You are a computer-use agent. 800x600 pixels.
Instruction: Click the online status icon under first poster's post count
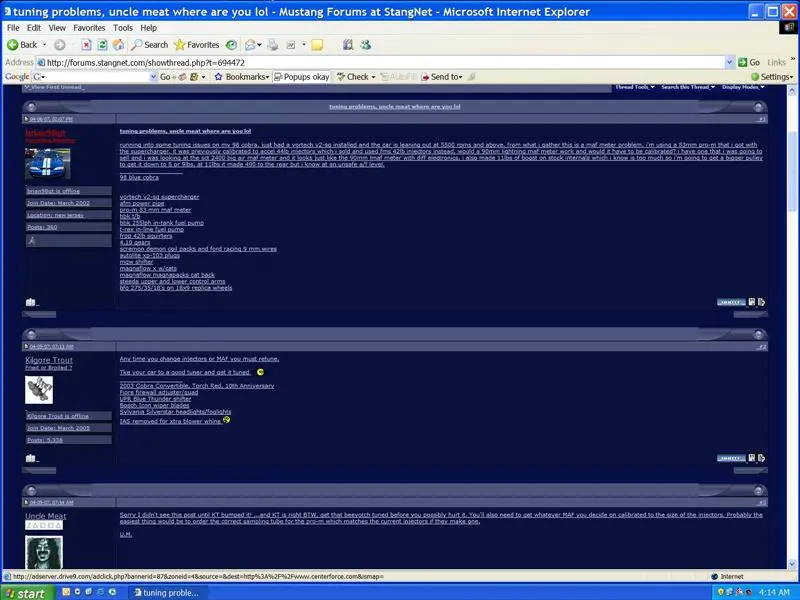coord(32,240)
